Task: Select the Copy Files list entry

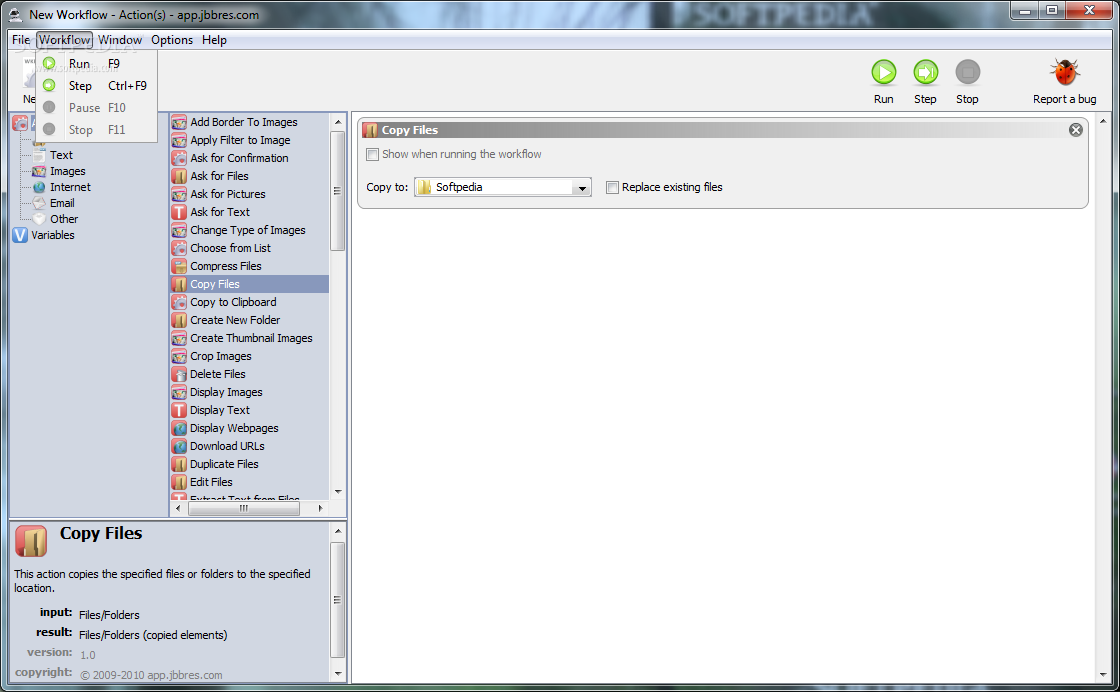Action: 249,284
